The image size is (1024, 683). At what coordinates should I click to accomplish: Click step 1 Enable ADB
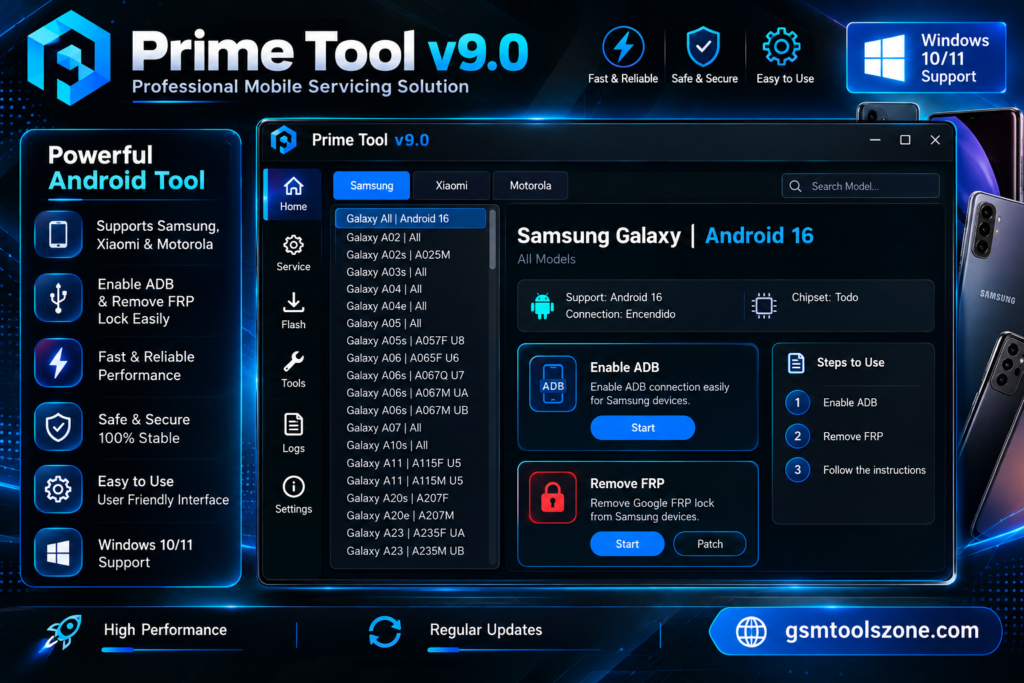[831, 402]
